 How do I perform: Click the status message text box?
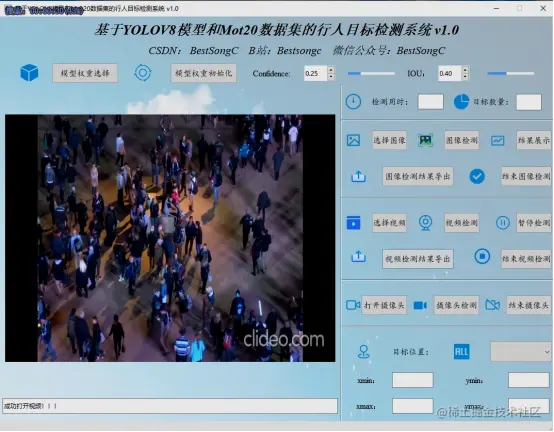[x=170, y=406]
